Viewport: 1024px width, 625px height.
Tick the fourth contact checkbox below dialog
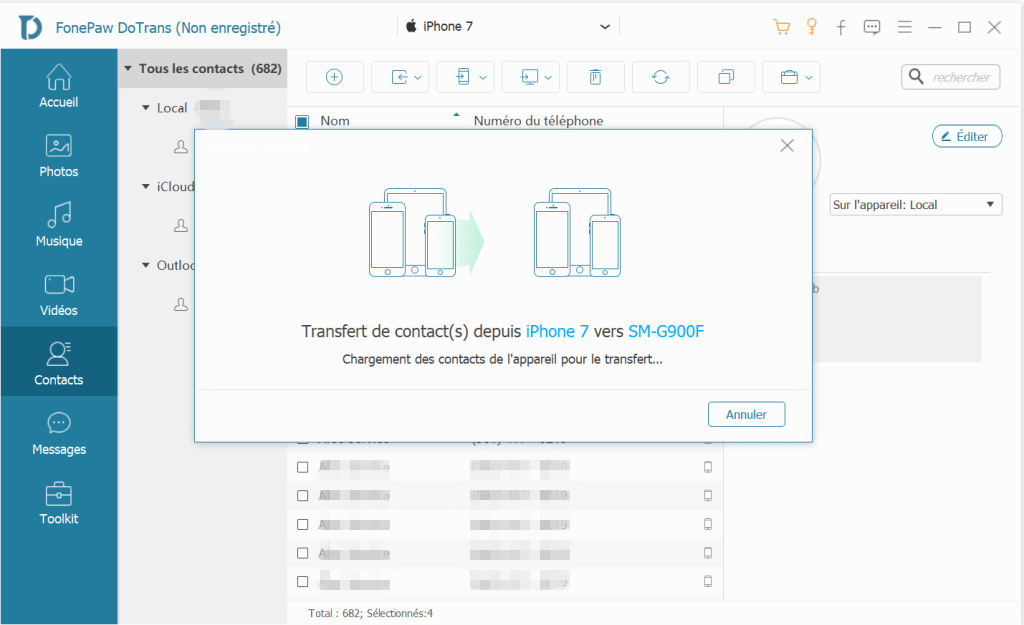point(302,553)
